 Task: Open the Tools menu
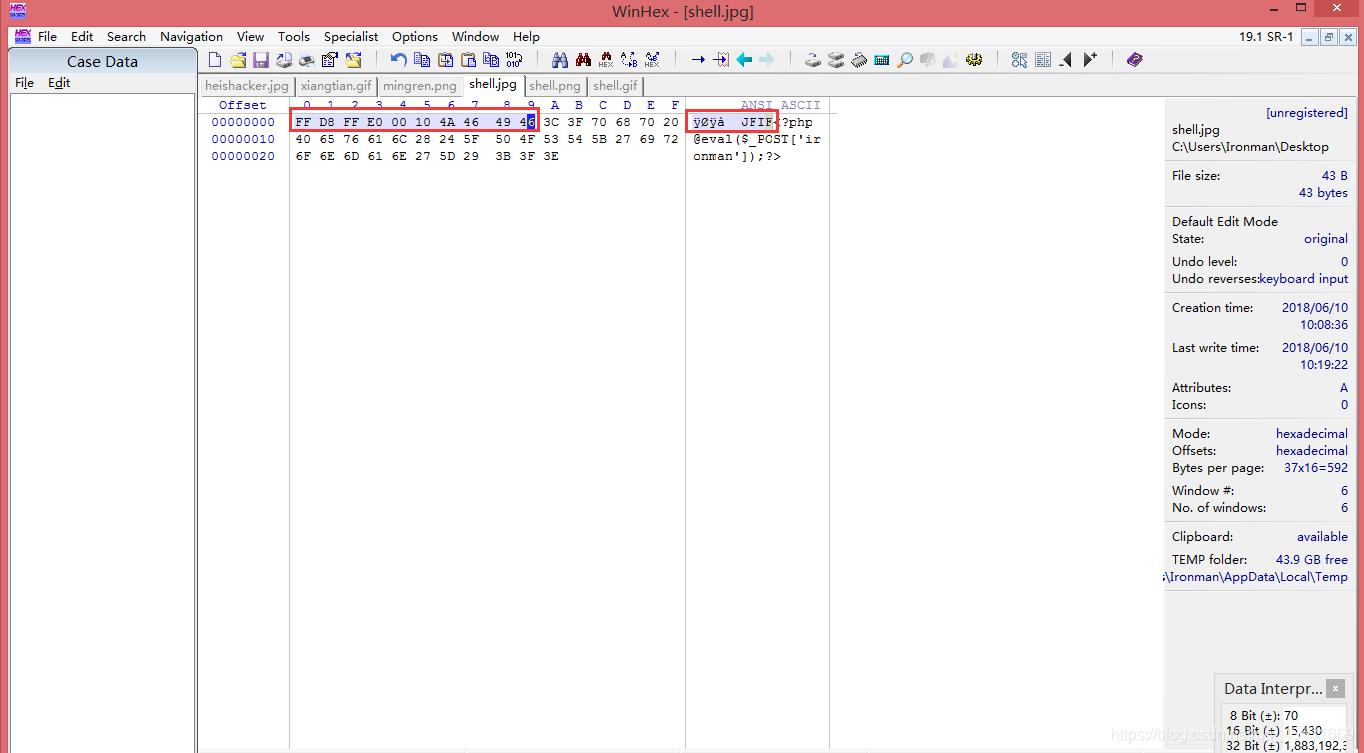pos(294,36)
